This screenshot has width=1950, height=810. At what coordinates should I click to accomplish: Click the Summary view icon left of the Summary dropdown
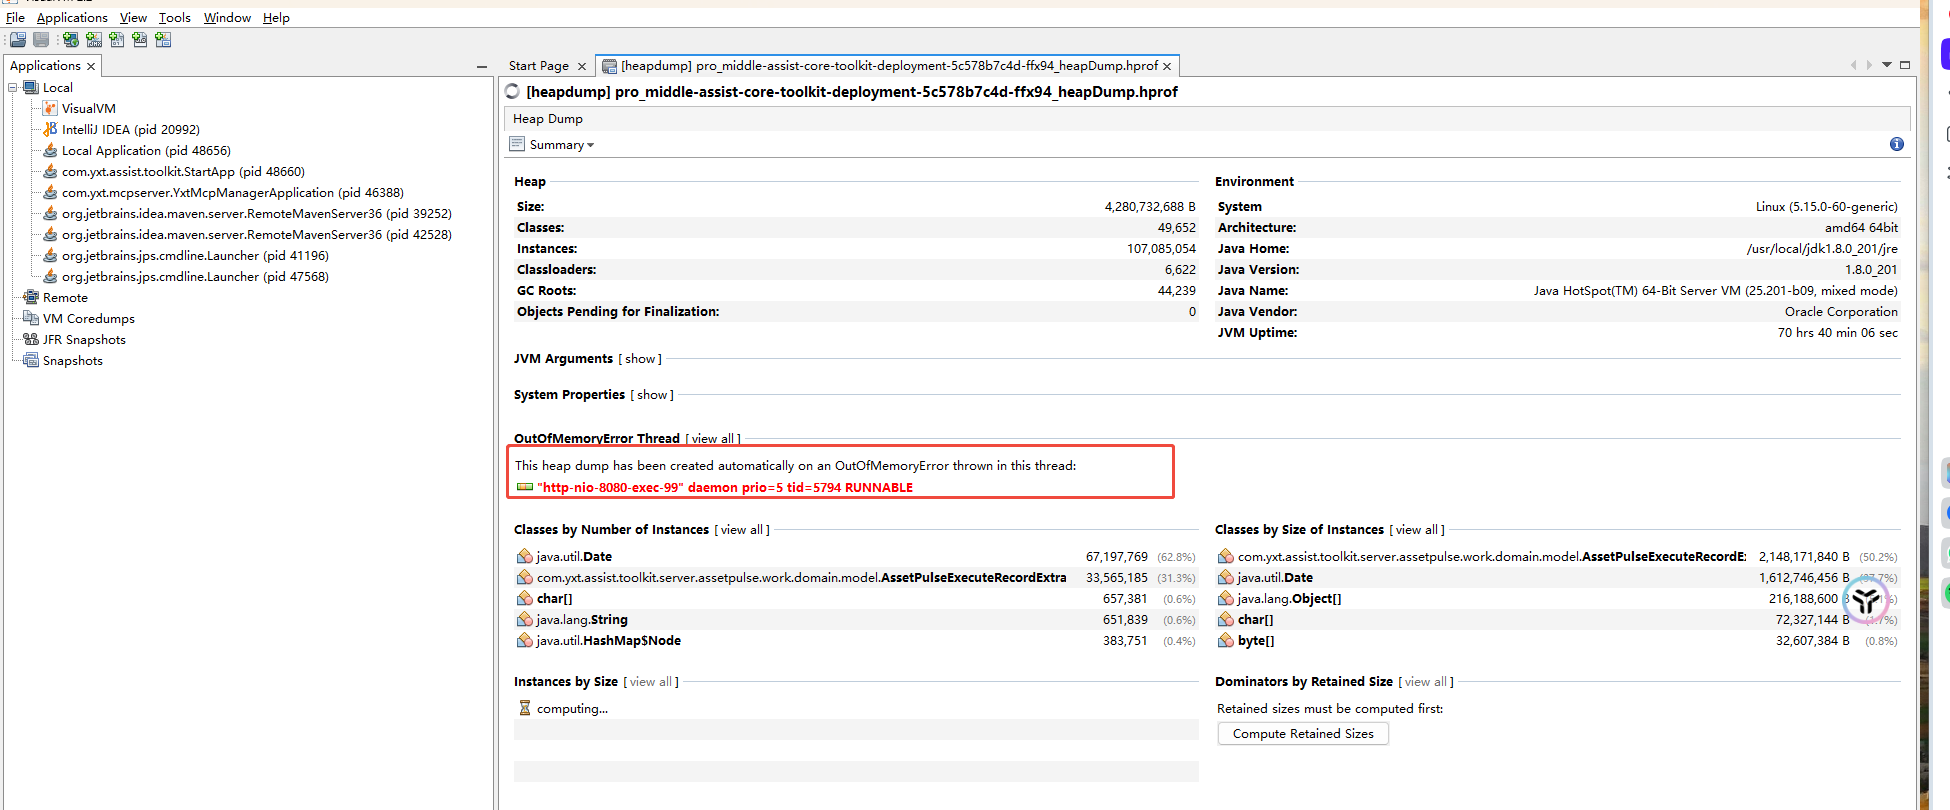coord(517,144)
